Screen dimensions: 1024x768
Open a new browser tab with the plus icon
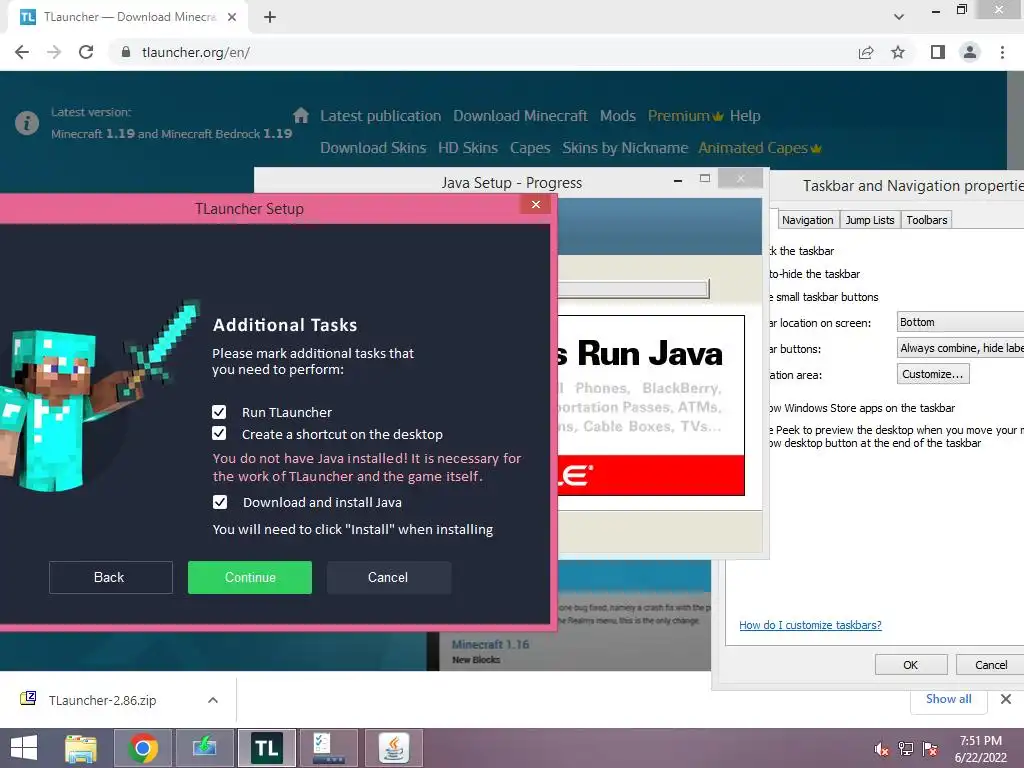click(x=270, y=17)
